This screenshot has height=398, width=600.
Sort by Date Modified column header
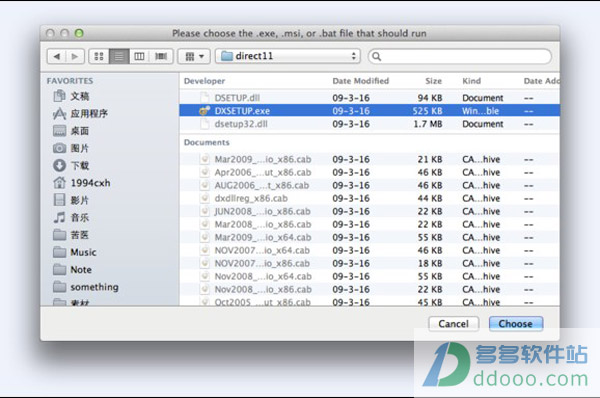(360, 81)
